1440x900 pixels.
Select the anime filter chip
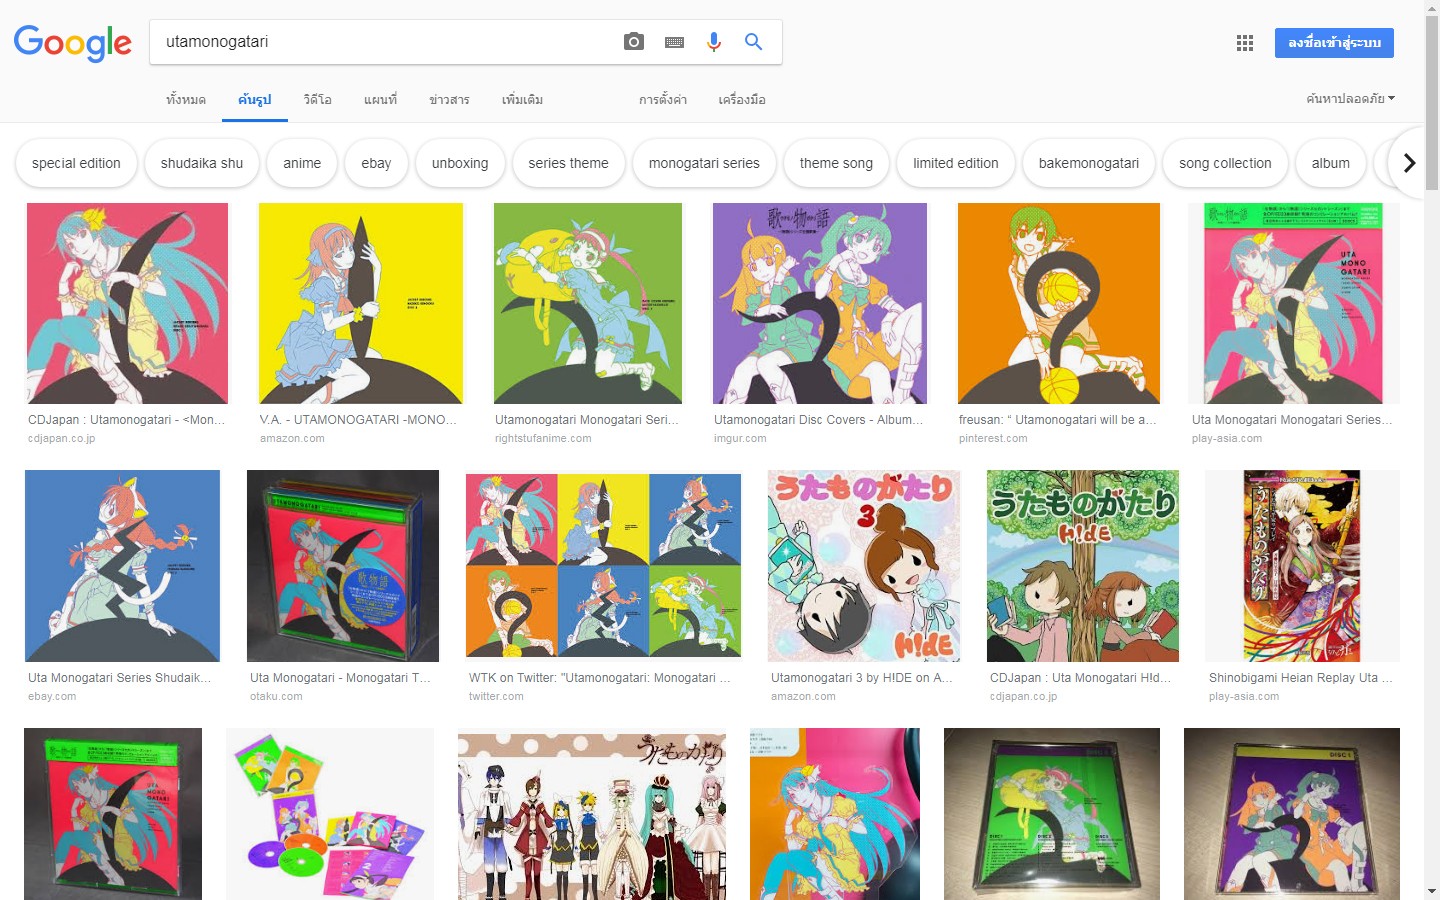click(x=302, y=163)
